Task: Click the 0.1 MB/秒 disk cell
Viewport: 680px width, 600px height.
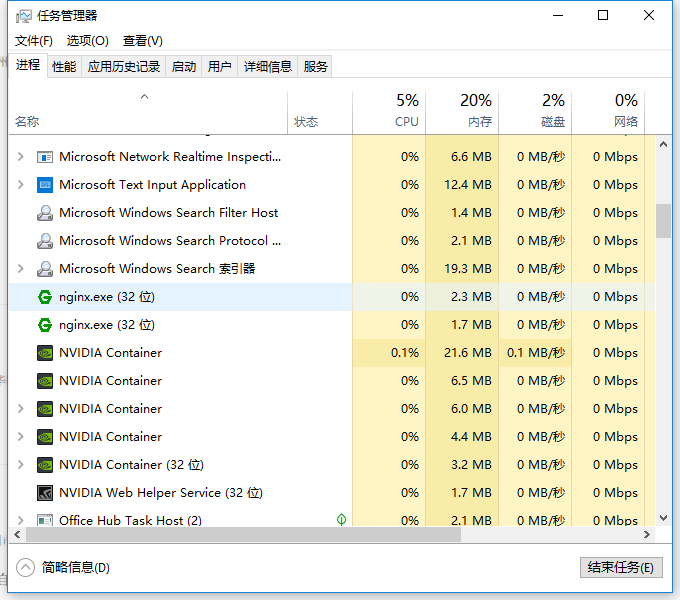Action: (535, 353)
